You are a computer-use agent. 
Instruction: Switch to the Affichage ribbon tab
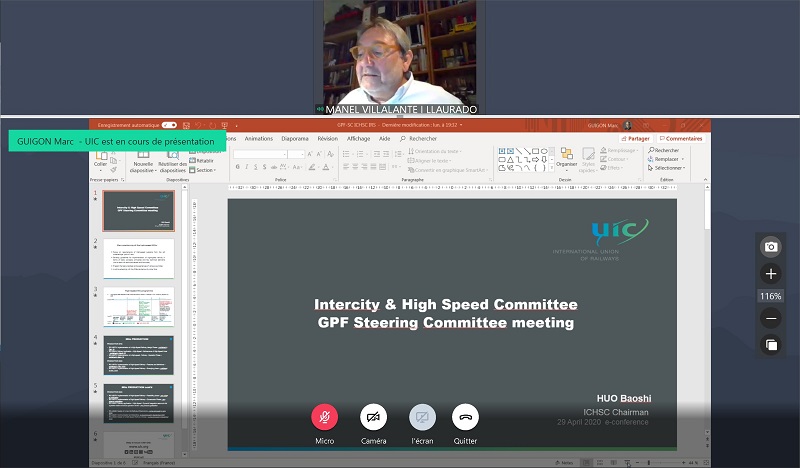tap(359, 138)
